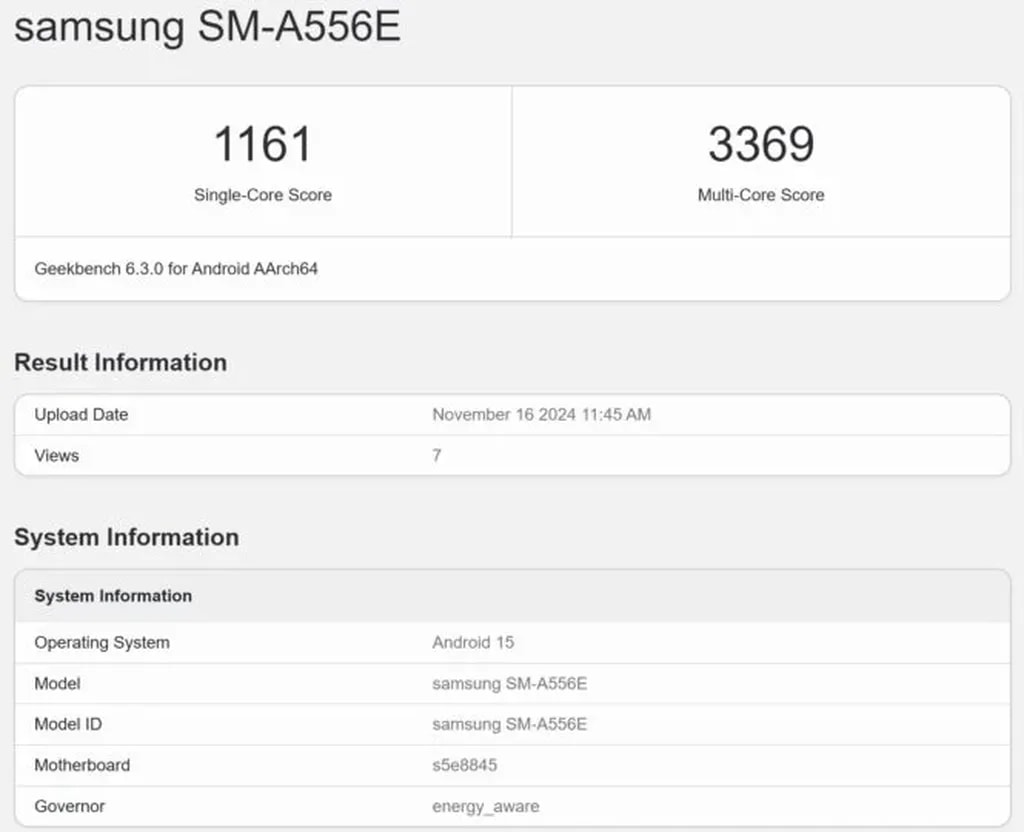Click the System Information section heading
1024x832 pixels.
126,537
